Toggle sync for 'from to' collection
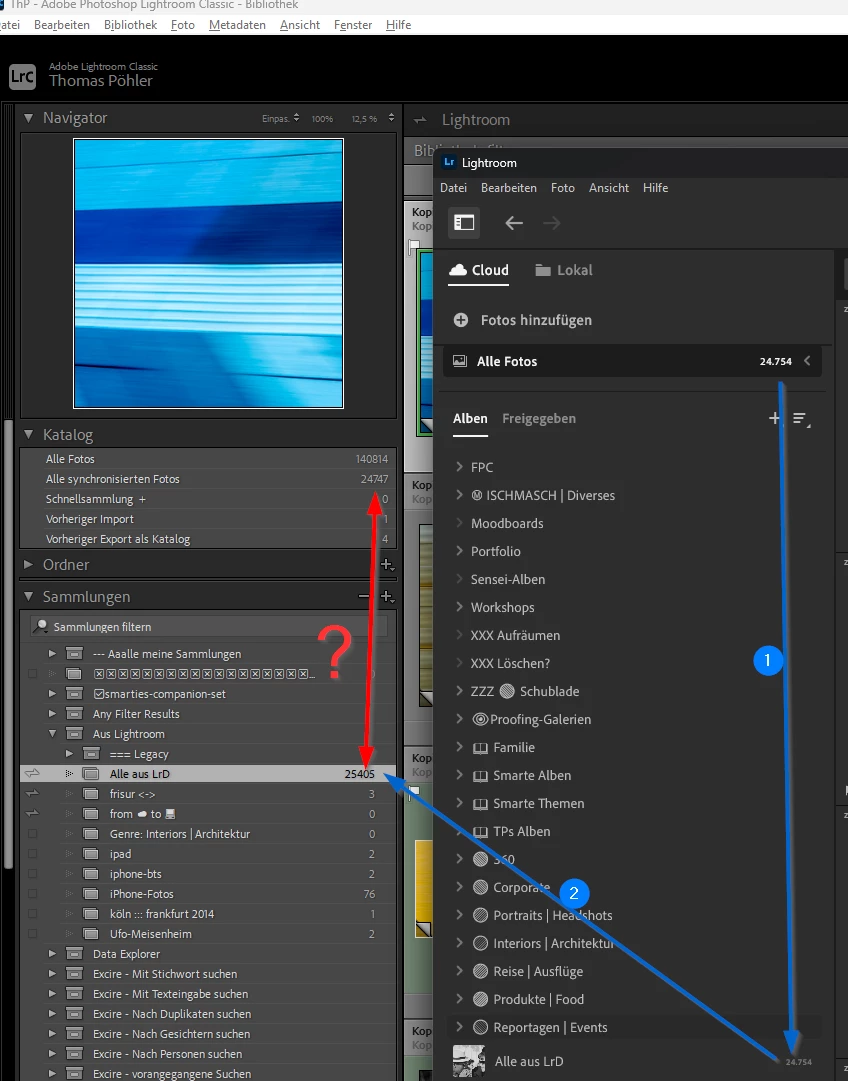This screenshot has height=1081, width=848. click(x=32, y=814)
